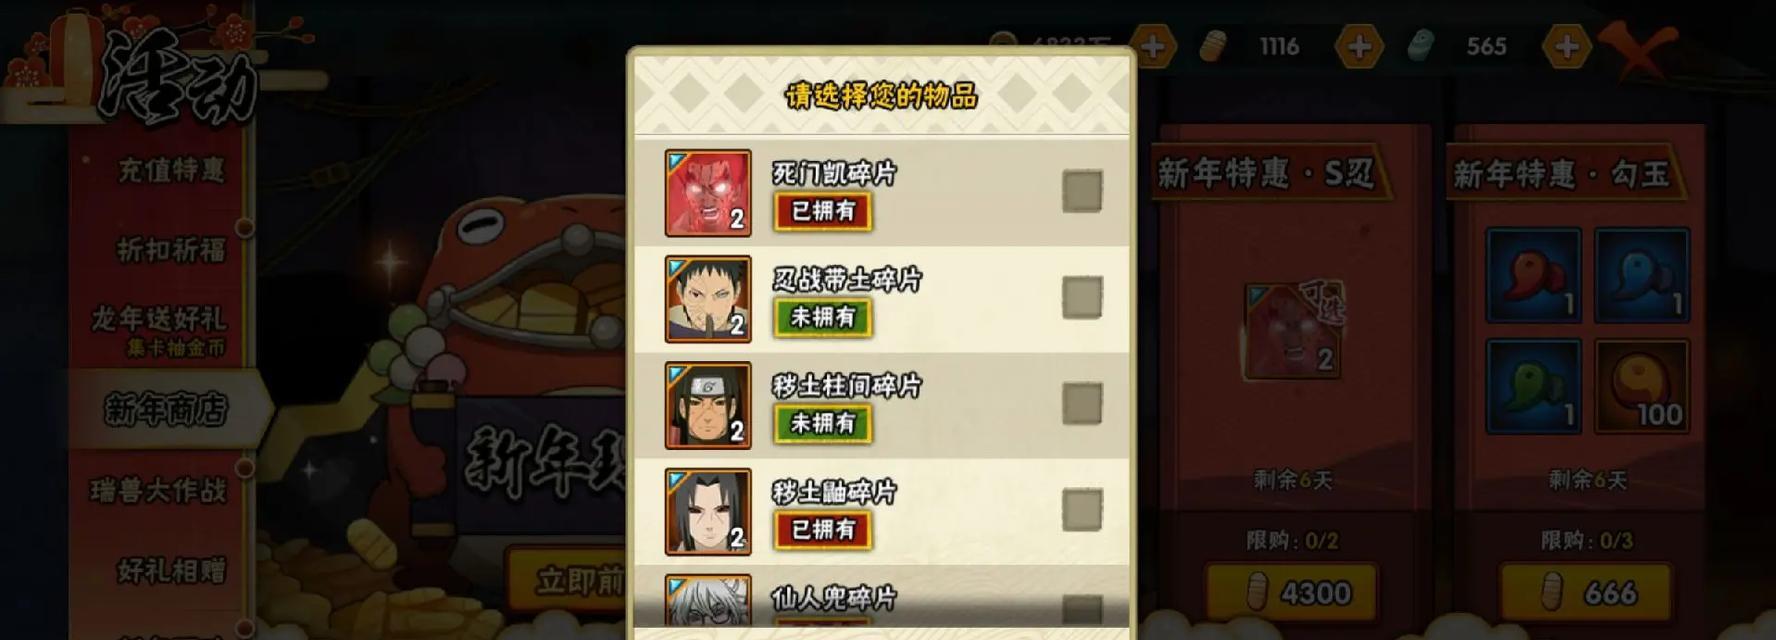Tap the 忍战带土 character portrait
This screenshot has height=640, width=1776.
click(x=708, y=299)
